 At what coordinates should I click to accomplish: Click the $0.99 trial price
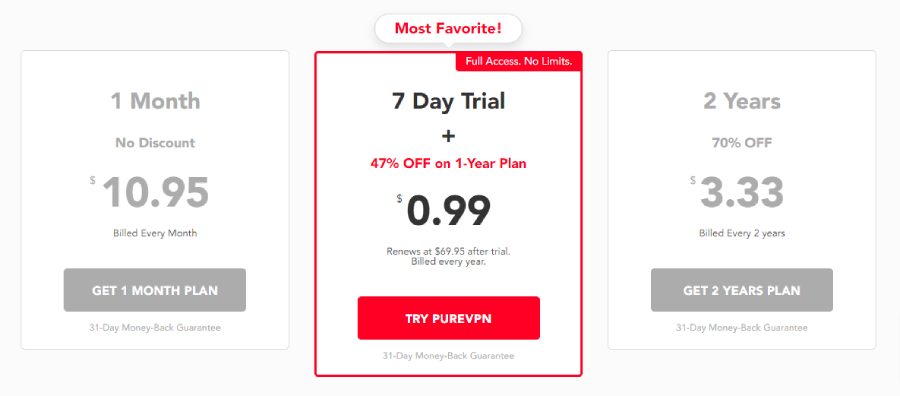tap(444, 211)
